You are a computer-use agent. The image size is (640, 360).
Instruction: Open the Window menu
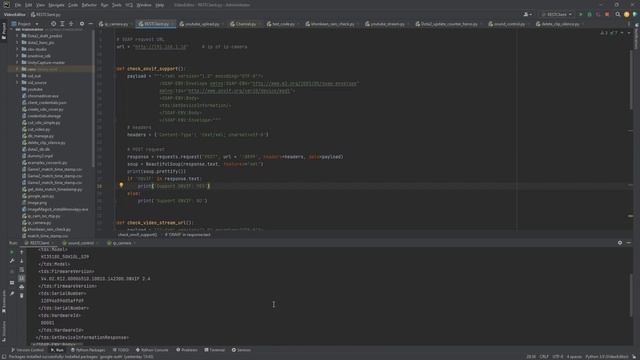click(x=144, y=5)
